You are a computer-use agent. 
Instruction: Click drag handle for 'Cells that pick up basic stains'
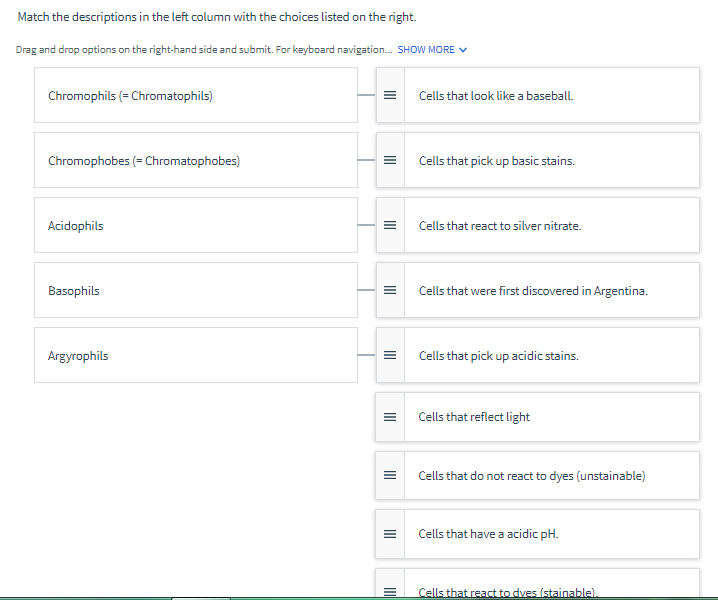(390, 160)
